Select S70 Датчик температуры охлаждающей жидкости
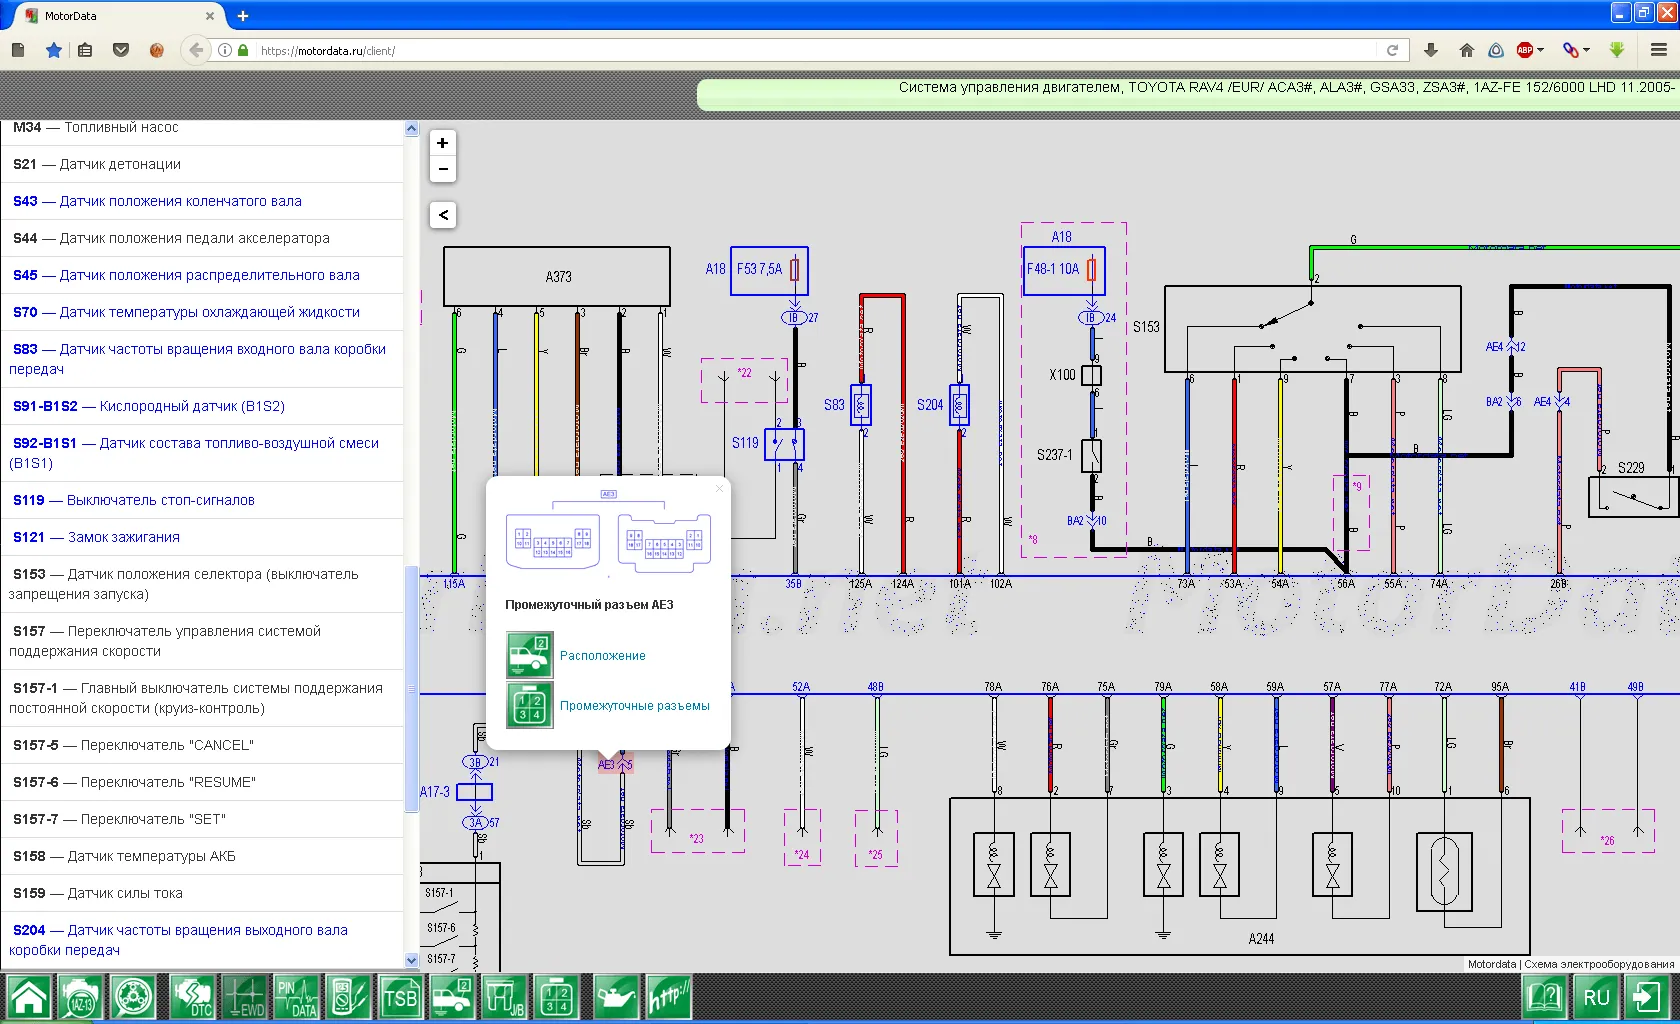The width and height of the screenshot is (1680, 1024). 202,312
